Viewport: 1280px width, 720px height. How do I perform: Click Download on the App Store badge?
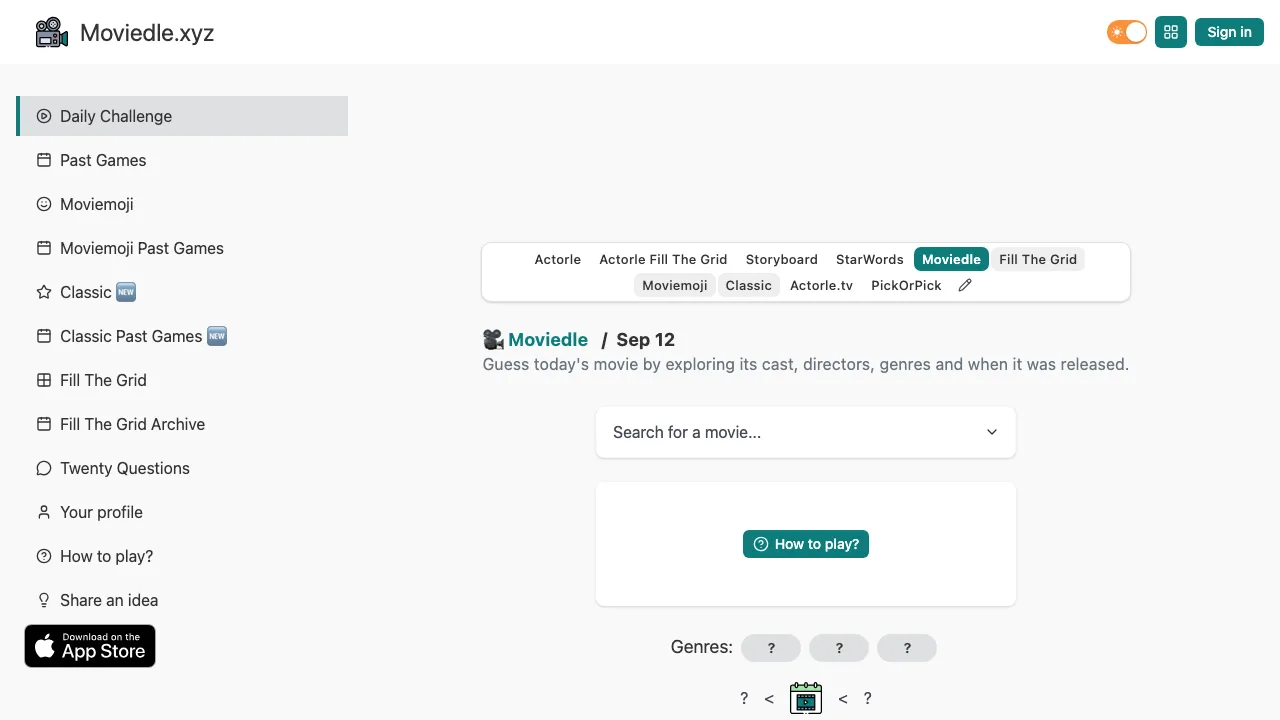(90, 646)
